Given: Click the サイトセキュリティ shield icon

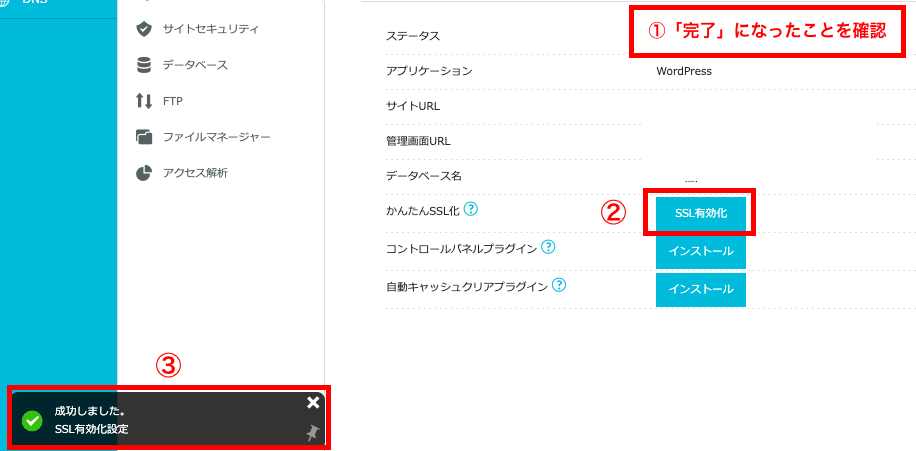Looking at the screenshot, I should [x=144, y=29].
